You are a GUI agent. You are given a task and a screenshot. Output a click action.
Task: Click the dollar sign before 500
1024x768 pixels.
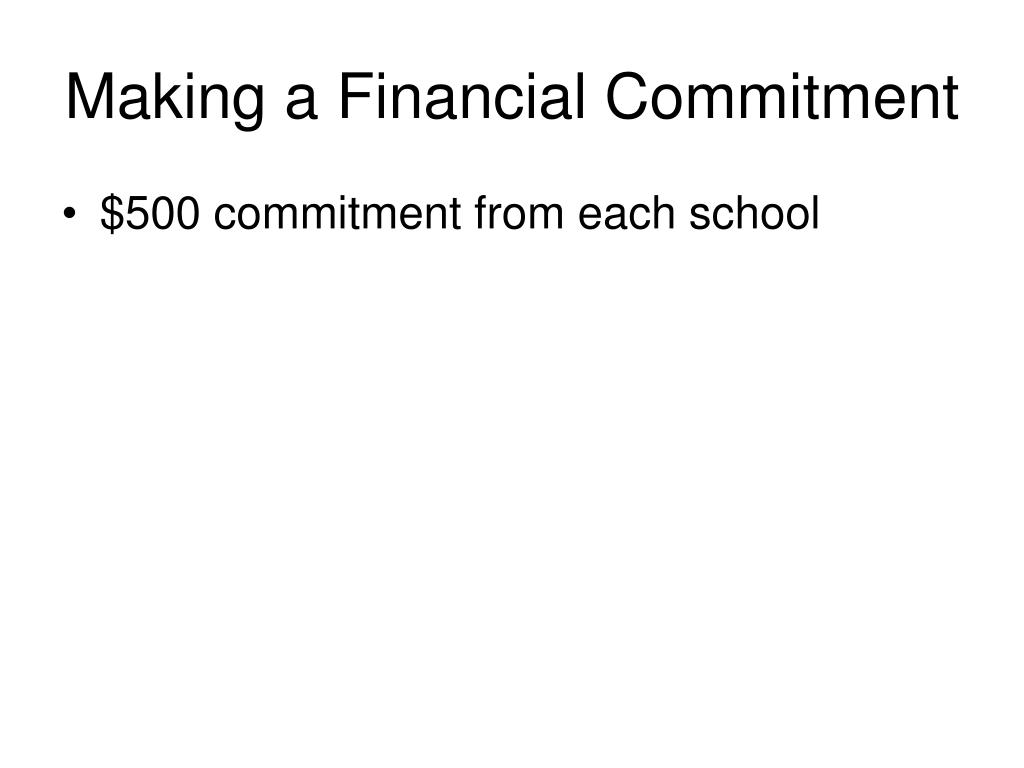coord(112,213)
